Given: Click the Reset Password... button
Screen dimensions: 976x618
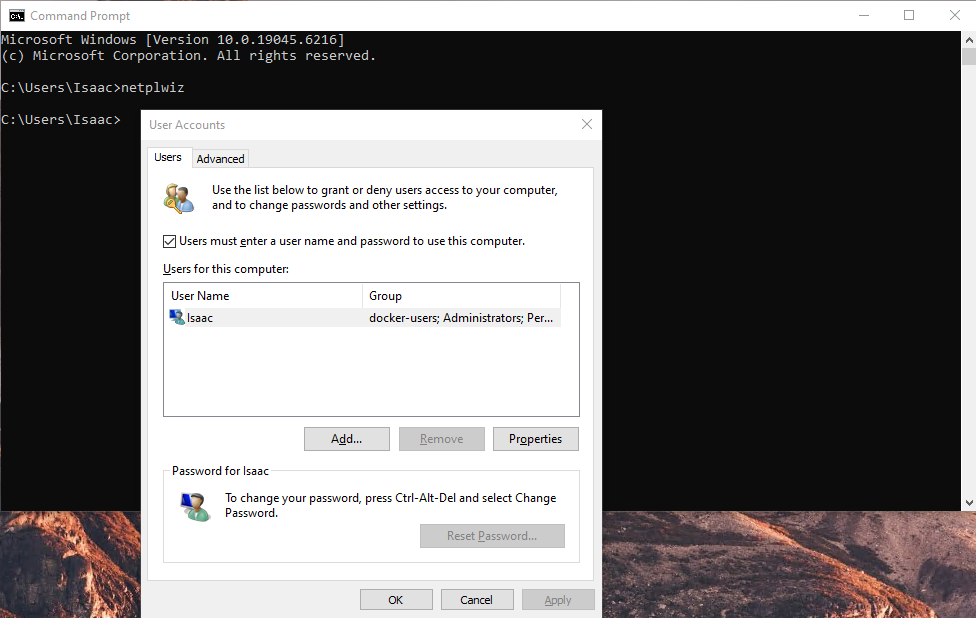Looking at the screenshot, I should tap(492, 536).
